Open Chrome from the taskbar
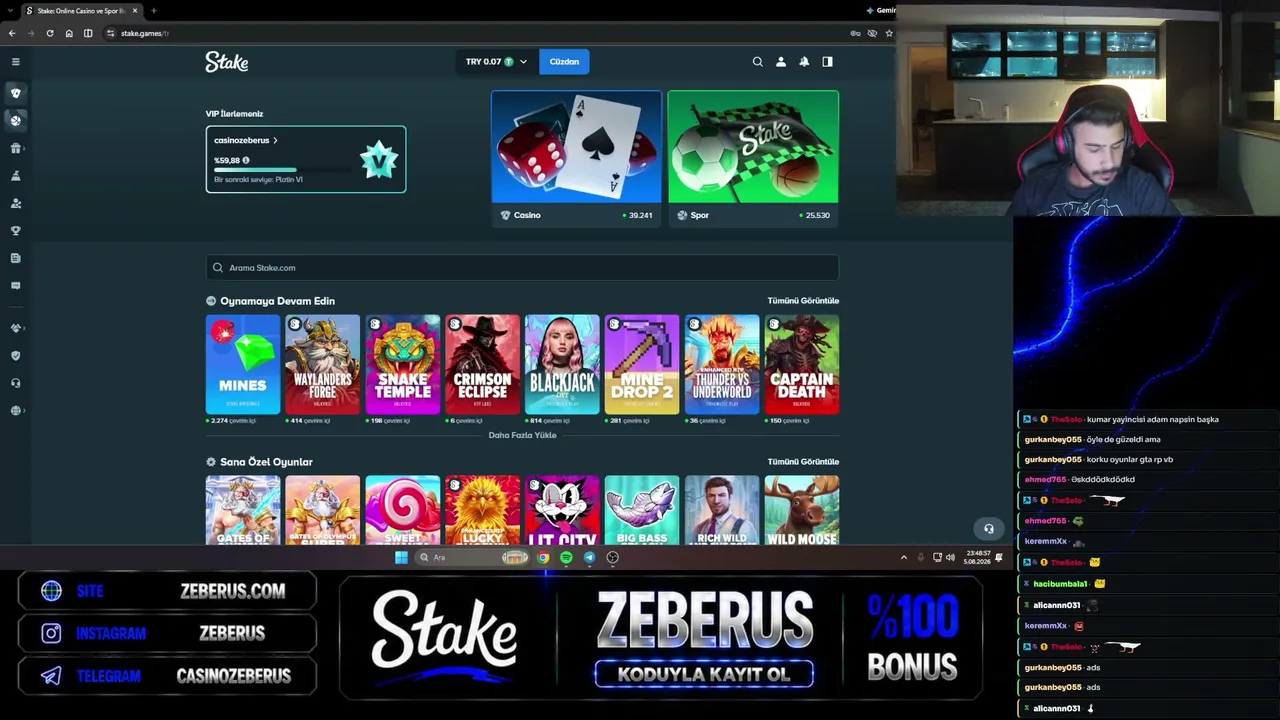Screen dimensions: 1280x720 pyautogui.click(x=543, y=558)
